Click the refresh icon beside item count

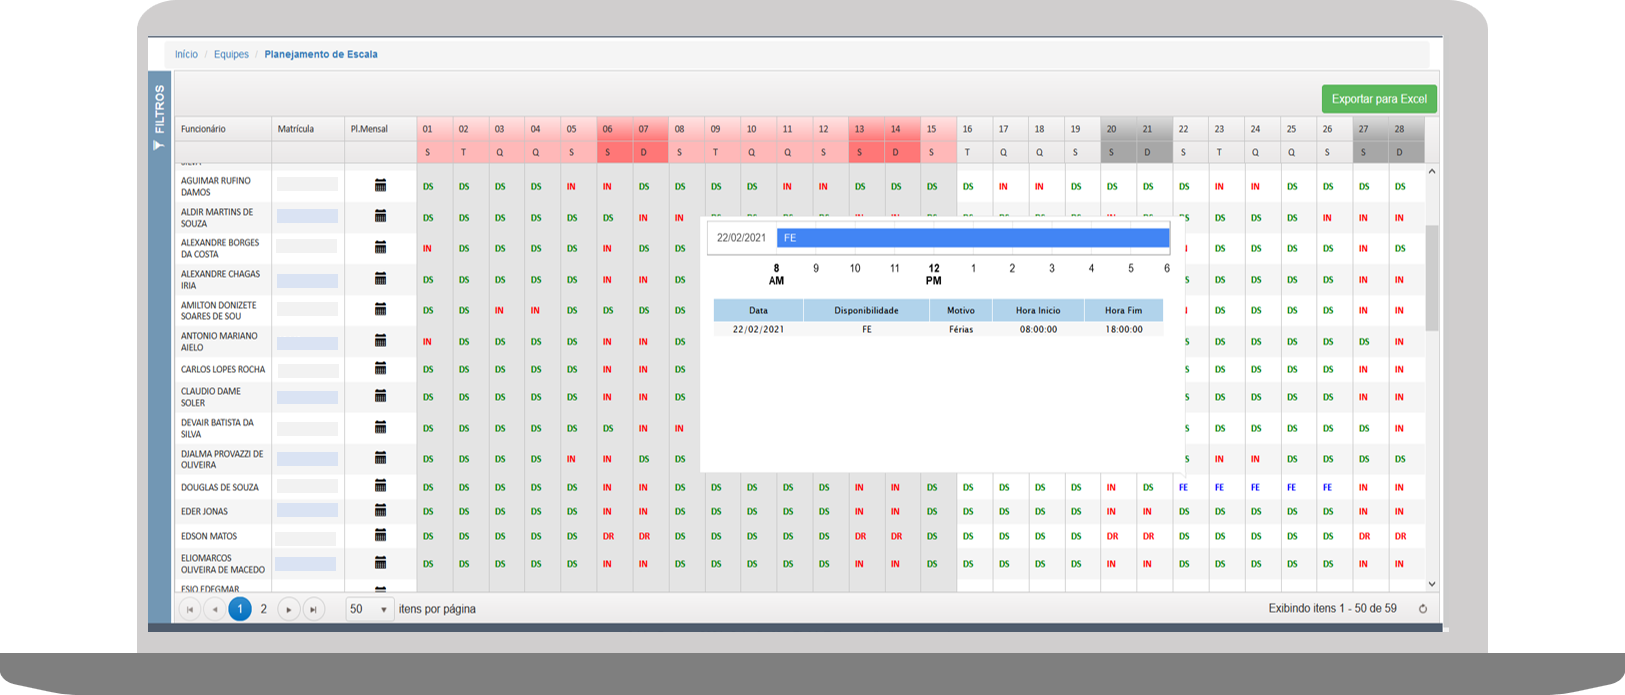pos(1422,609)
